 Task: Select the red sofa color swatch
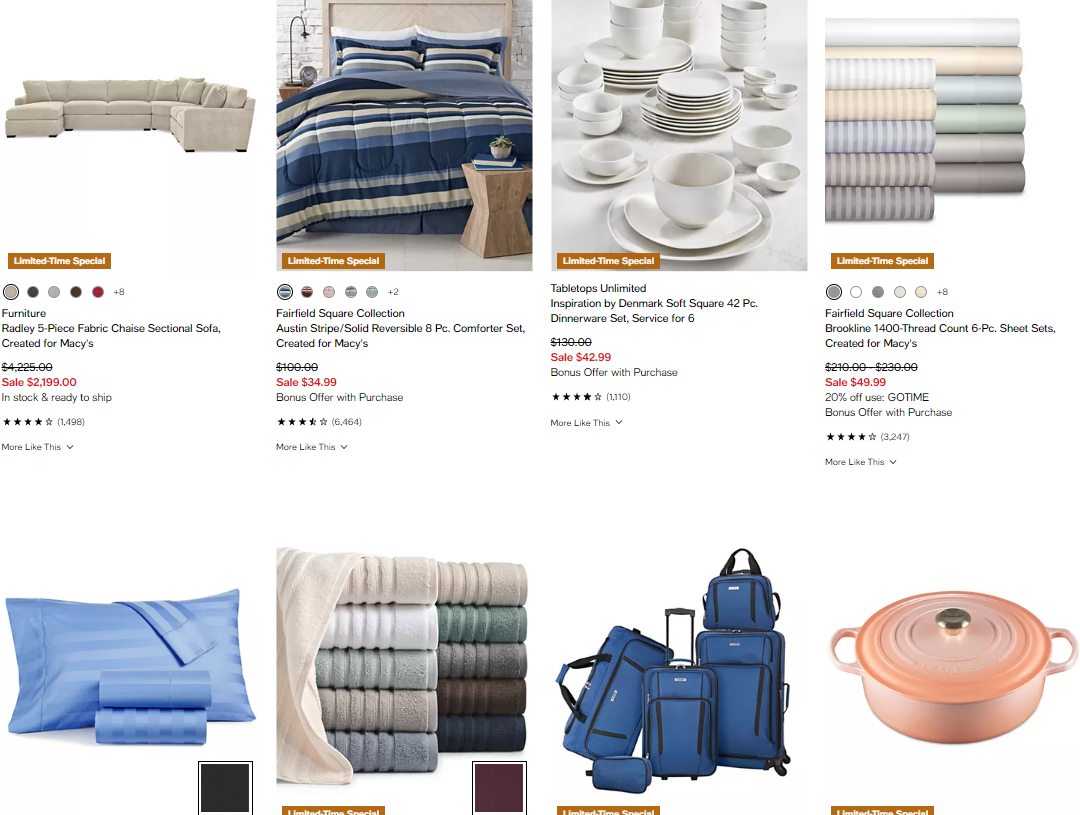coord(98,292)
